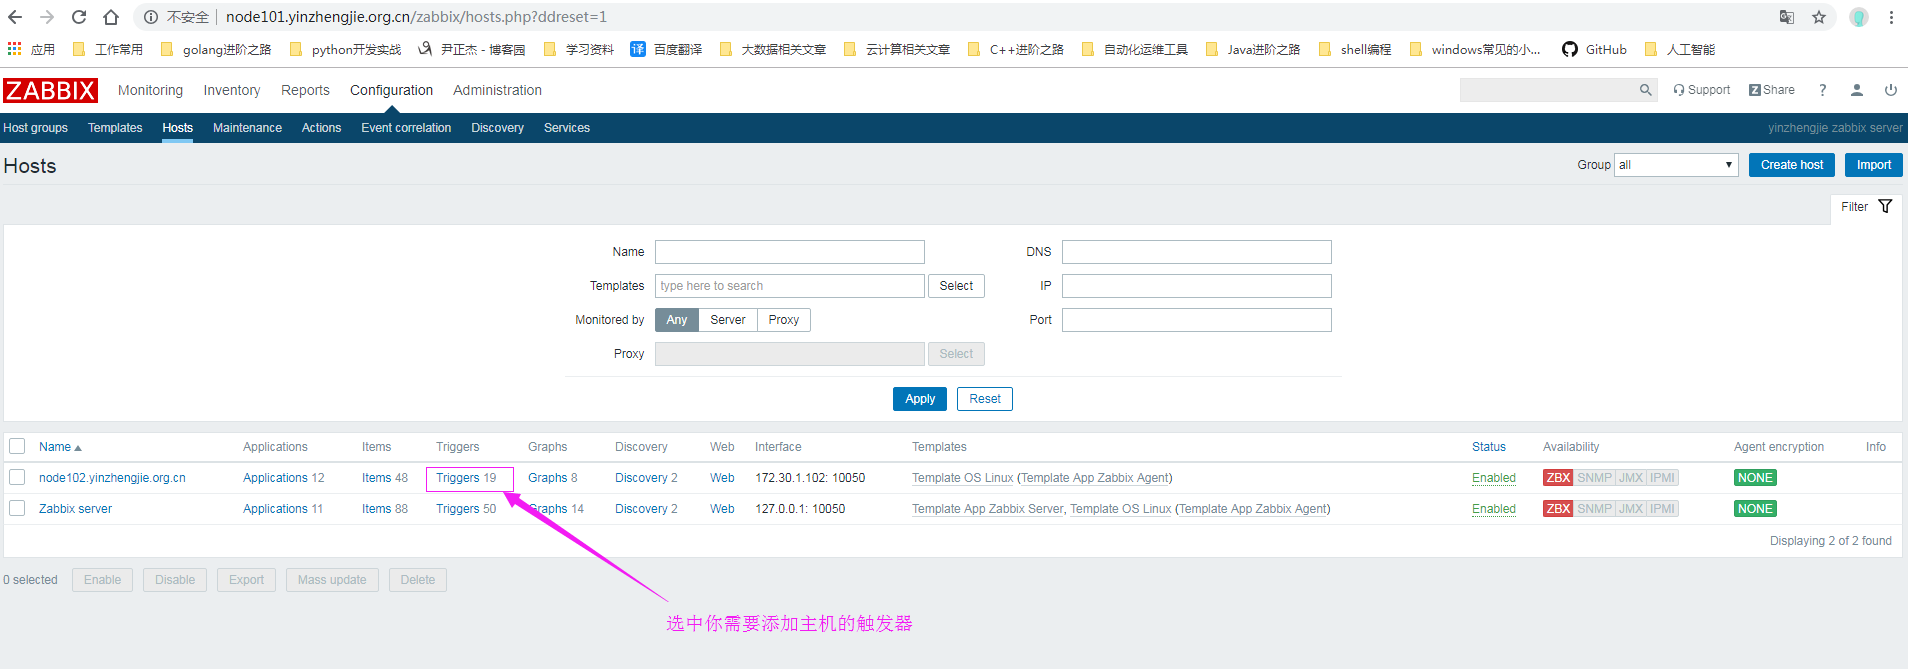Open the 工作常用 bookmark folder
Viewport: 1908px width, 669px height.
click(x=108, y=49)
